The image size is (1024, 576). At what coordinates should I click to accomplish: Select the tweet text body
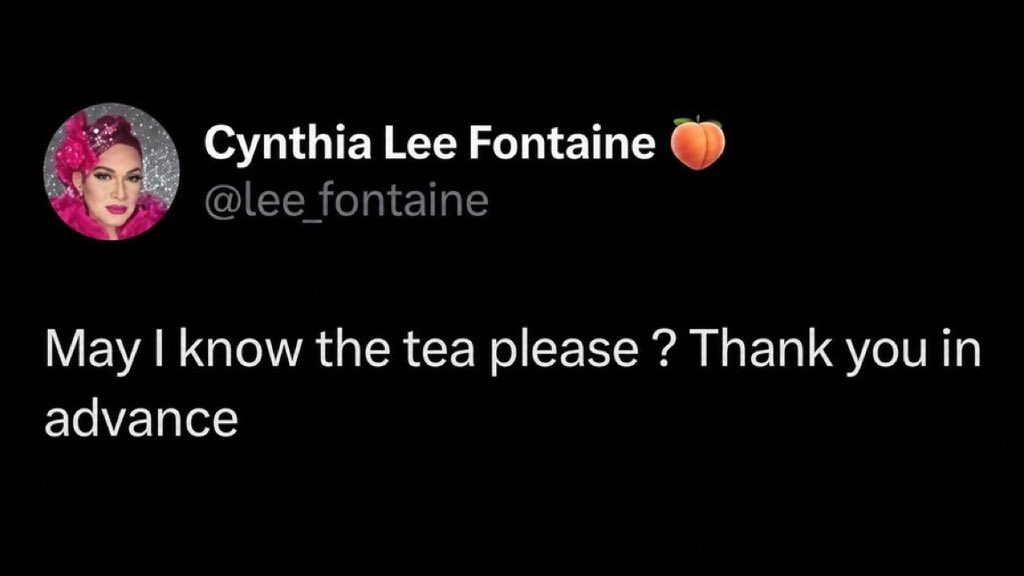(x=513, y=383)
